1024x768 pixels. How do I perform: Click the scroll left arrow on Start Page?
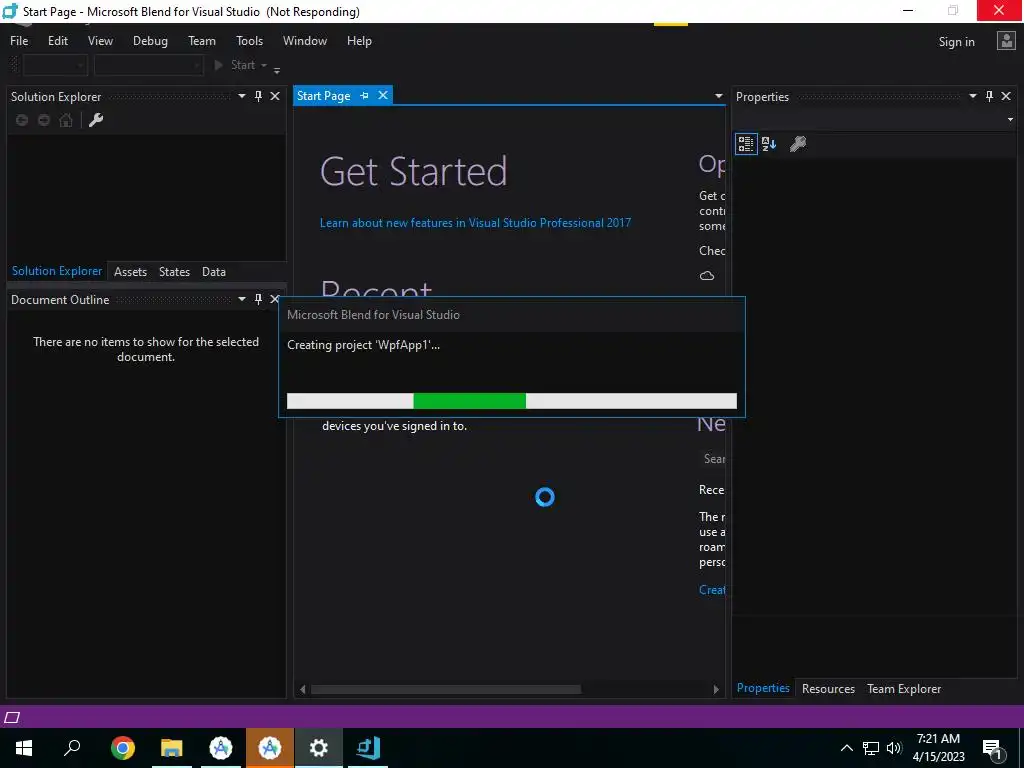coord(302,689)
